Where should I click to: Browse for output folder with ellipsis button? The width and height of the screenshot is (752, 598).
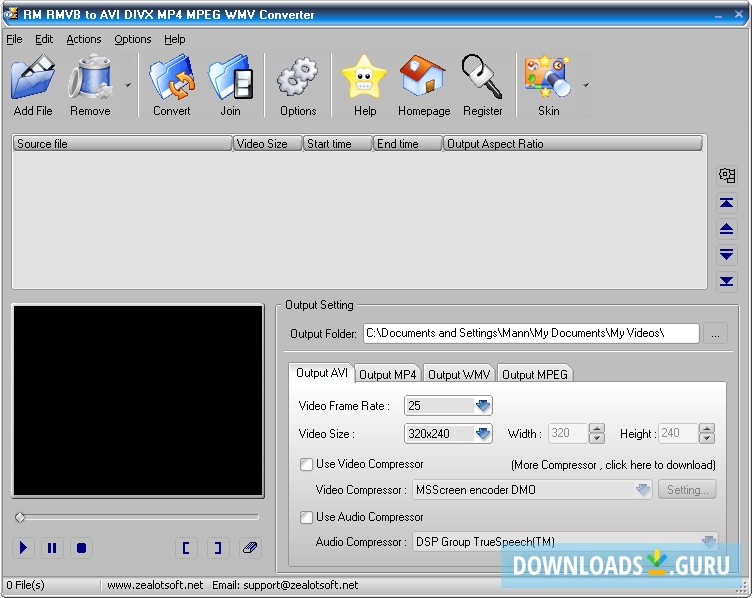coord(715,333)
